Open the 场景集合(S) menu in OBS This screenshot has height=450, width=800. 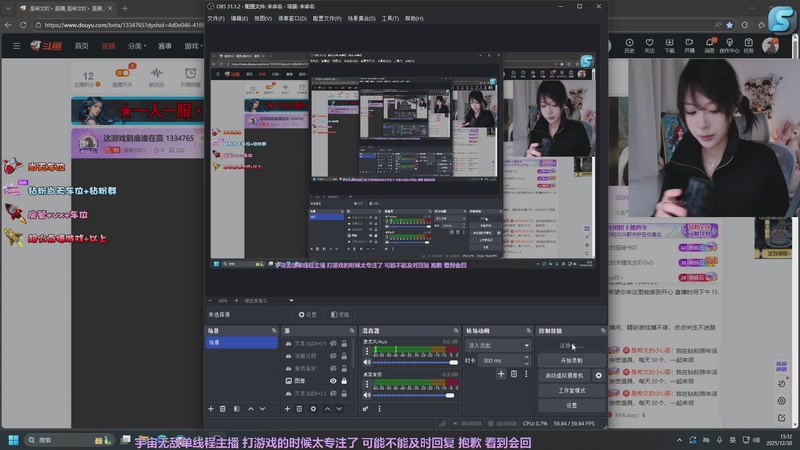361,18
